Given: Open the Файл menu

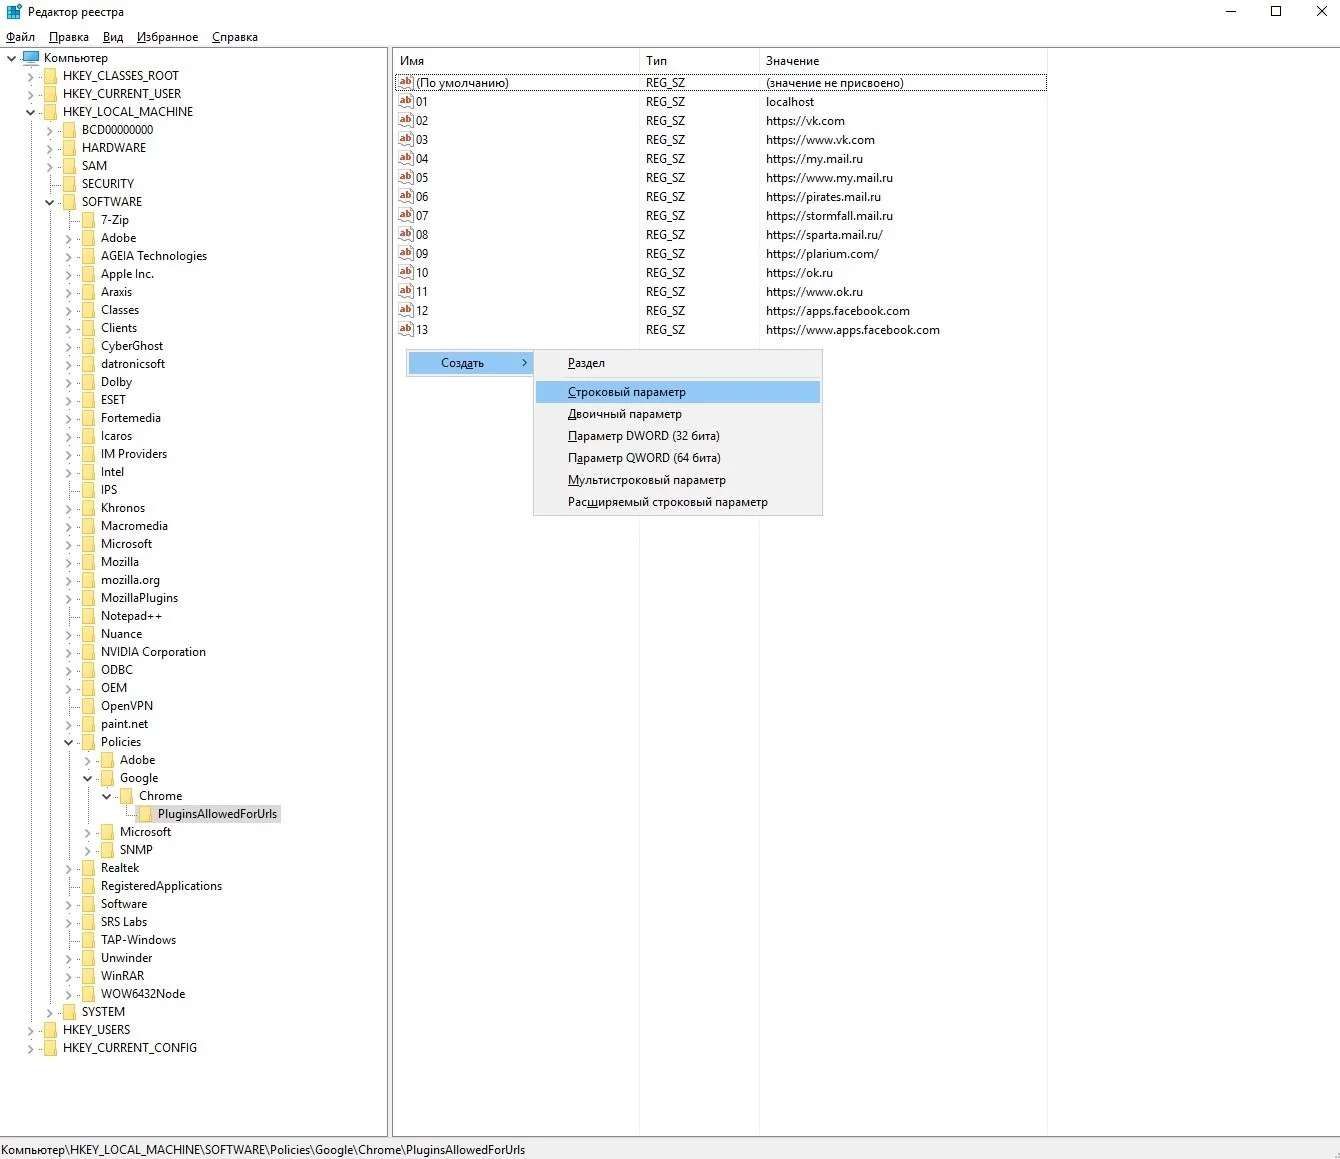Looking at the screenshot, I should [x=20, y=37].
